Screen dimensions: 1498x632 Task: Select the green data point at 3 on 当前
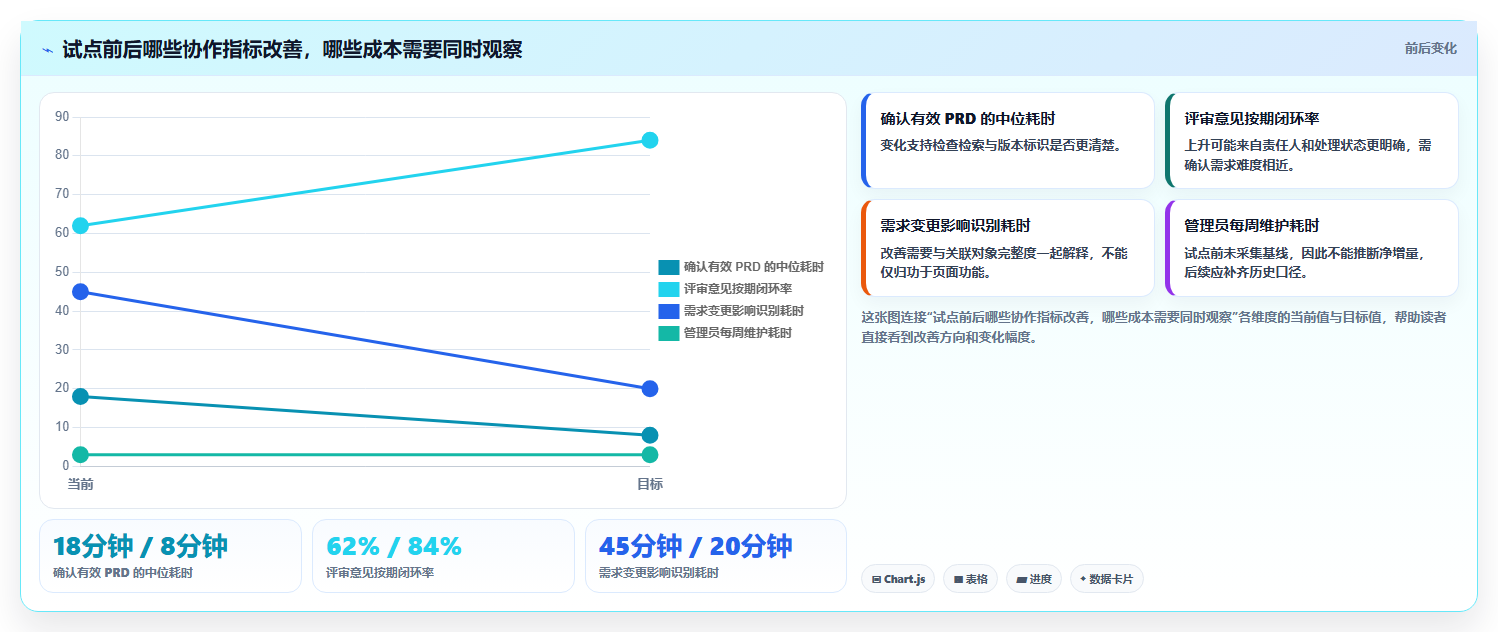[81, 455]
